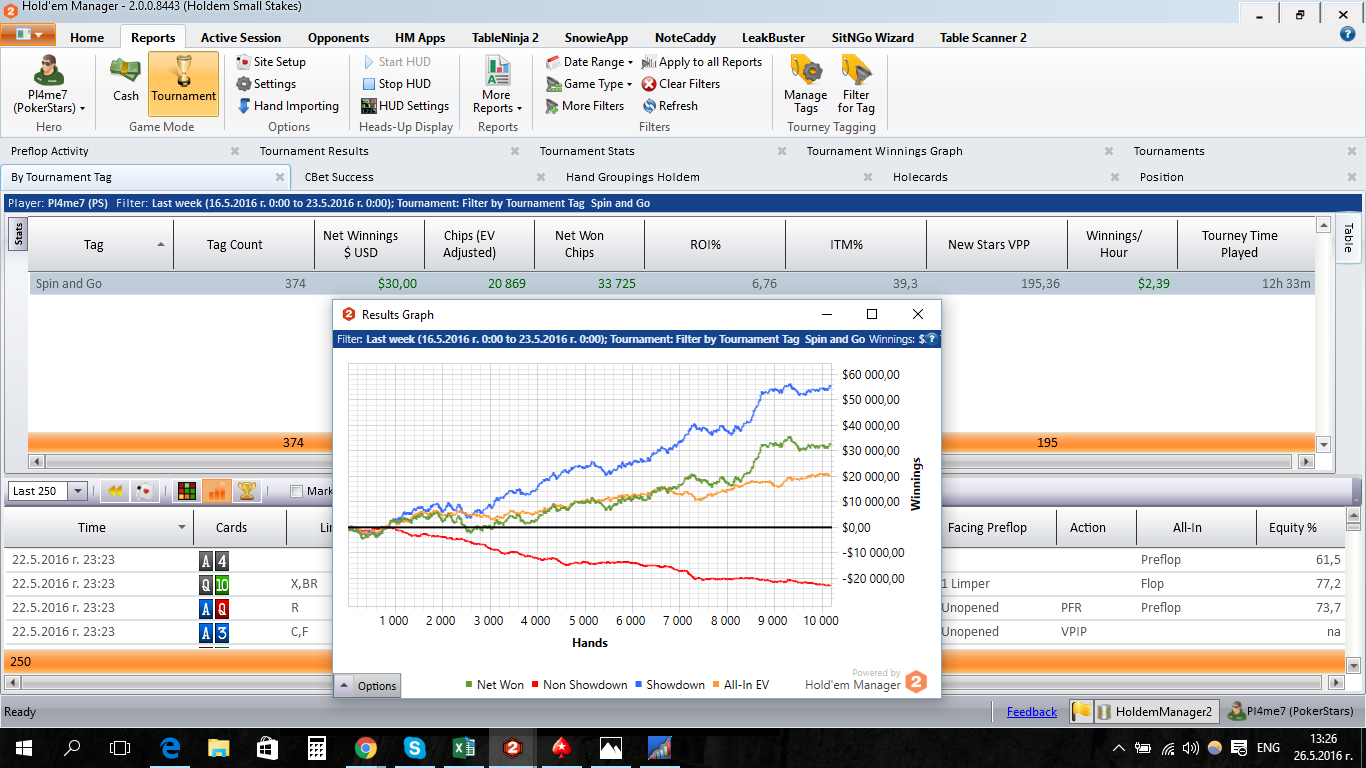1366x768 pixels.
Task: Select the Spin and Go tag row
Action: coord(670,284)
